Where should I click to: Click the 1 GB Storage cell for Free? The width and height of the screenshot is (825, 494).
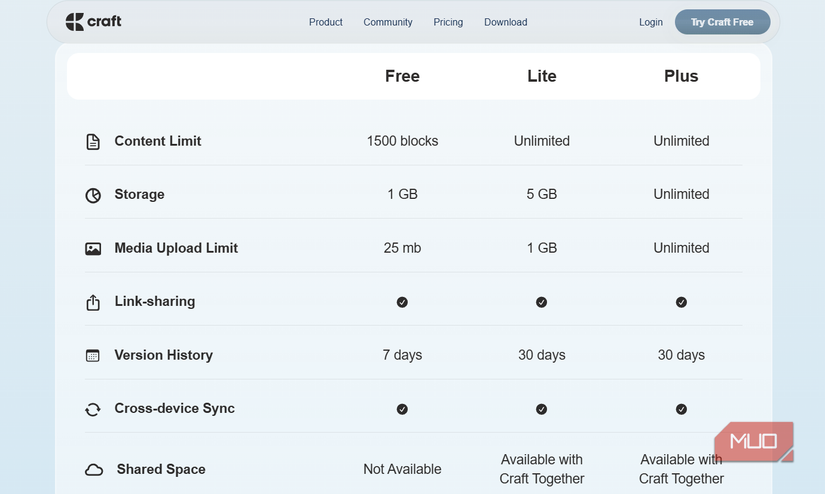click(403, 194)
